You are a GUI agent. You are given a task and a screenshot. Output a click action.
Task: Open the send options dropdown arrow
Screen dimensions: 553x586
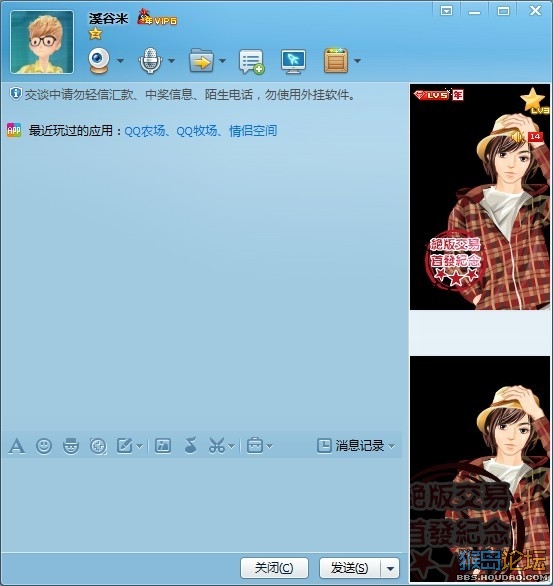tap(390, 568)
